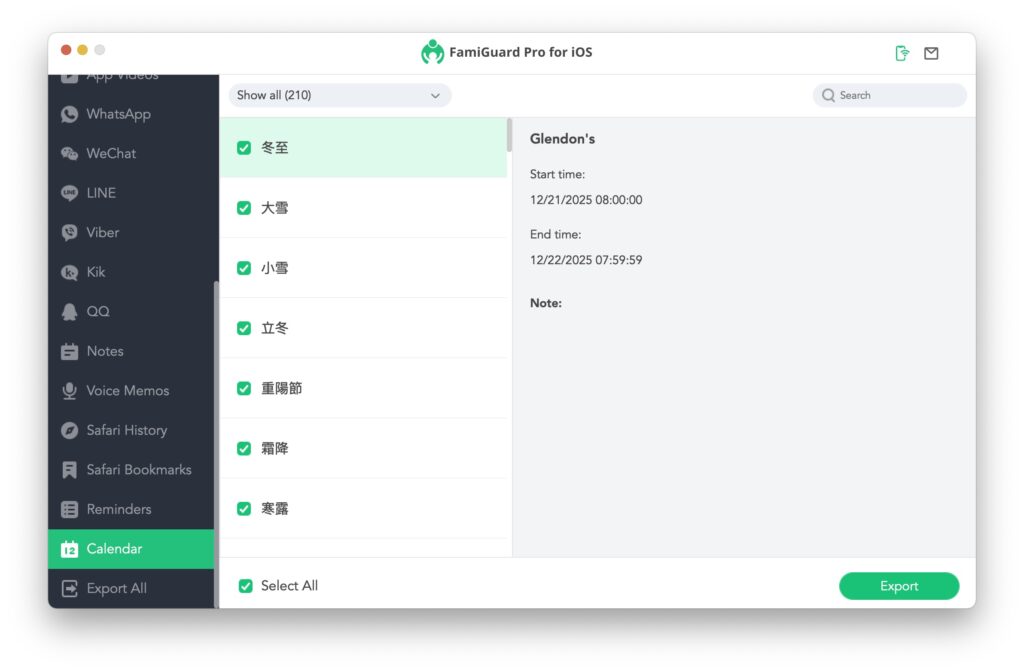Click the Safari History compass icon
Screen dimensions: 1024x672
pyautogui.click(x=69, y=430)
